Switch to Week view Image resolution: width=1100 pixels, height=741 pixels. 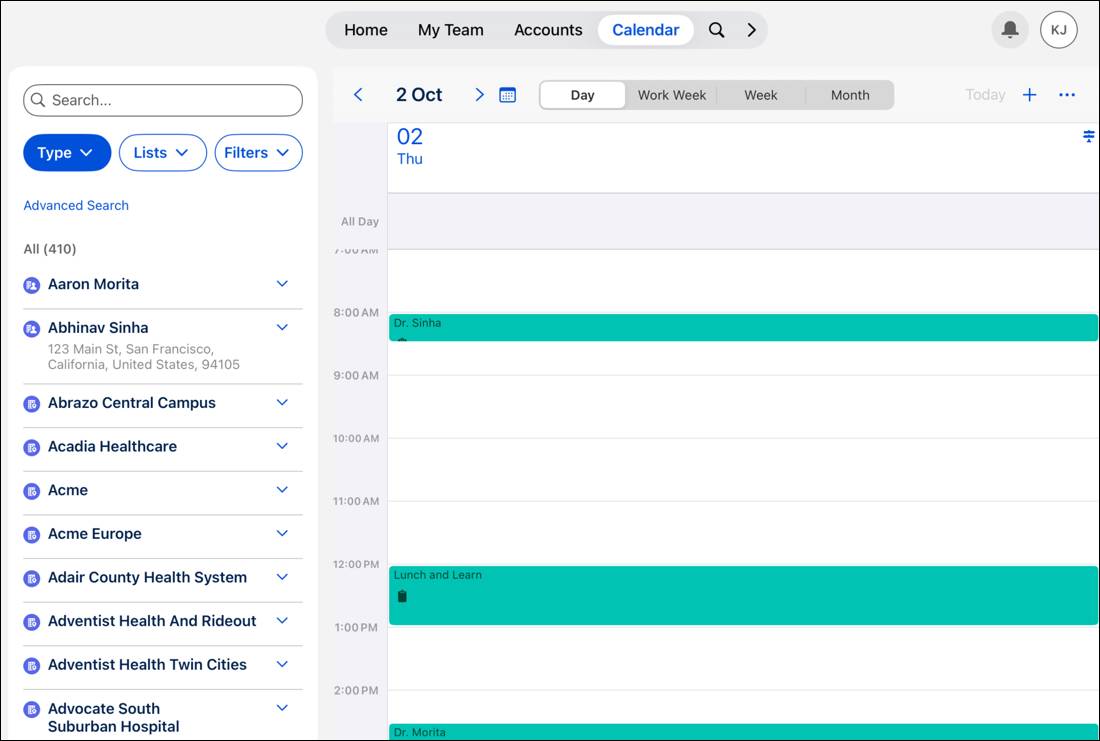click(760, 95)
